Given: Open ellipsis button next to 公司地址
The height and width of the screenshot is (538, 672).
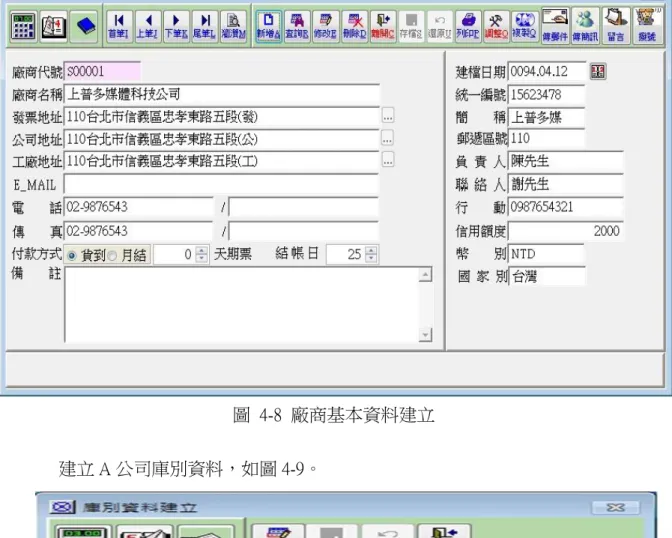Looking at the screenshot, I should tap(387, 139).
